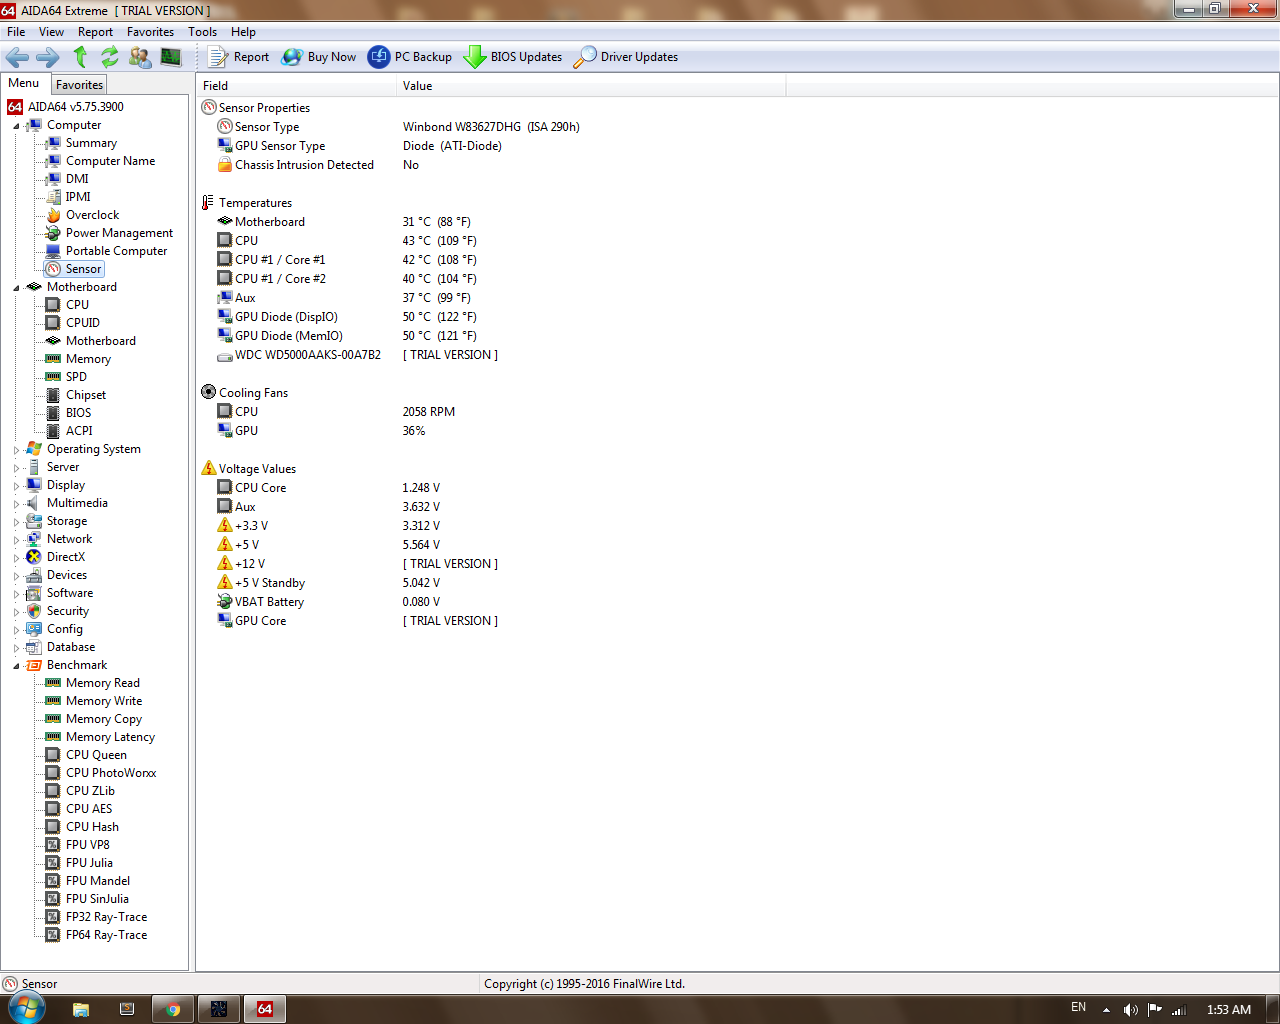
Task: Open the ACPI page
Action: tap(79, 431)
